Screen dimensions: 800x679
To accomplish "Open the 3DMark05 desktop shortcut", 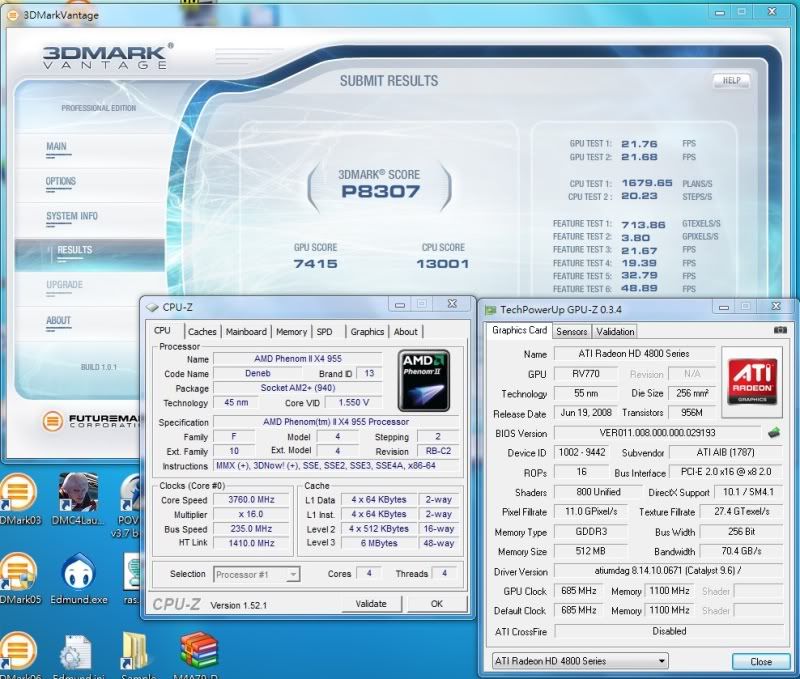I will pyautogui.click(x=19, y=579).
